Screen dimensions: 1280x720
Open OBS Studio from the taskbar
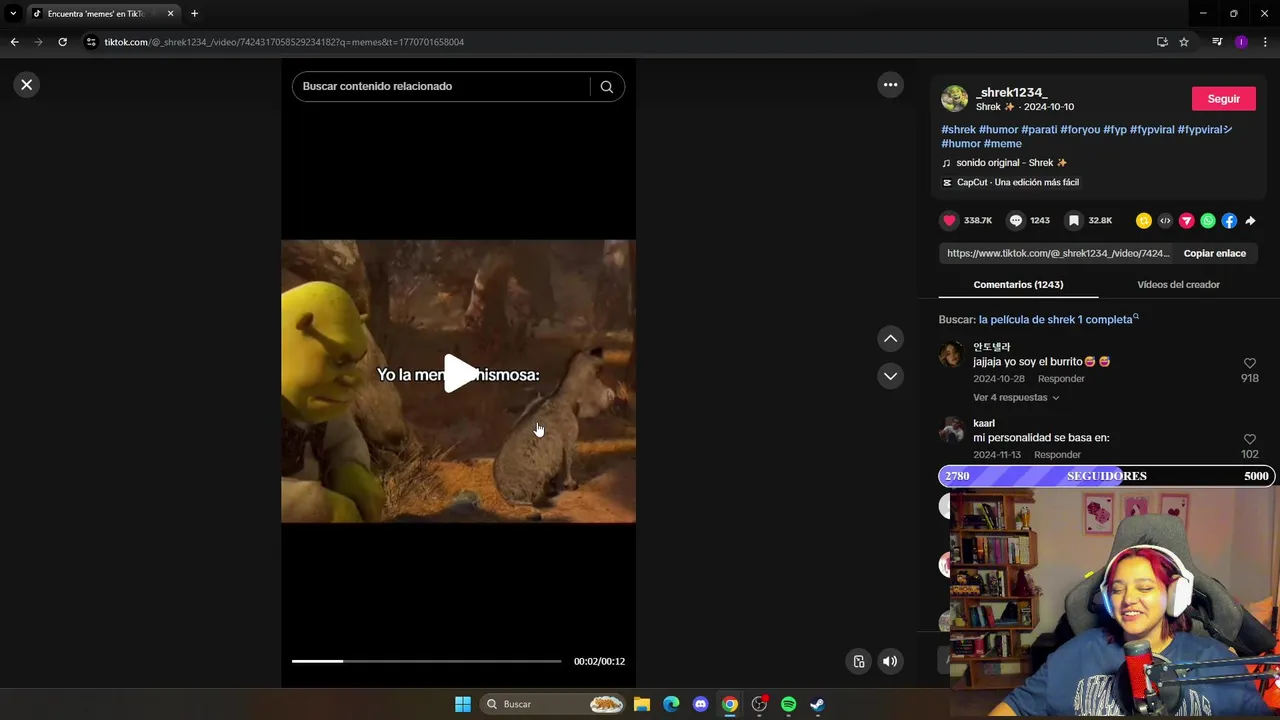pyautogui.click(x=759, y=704)
